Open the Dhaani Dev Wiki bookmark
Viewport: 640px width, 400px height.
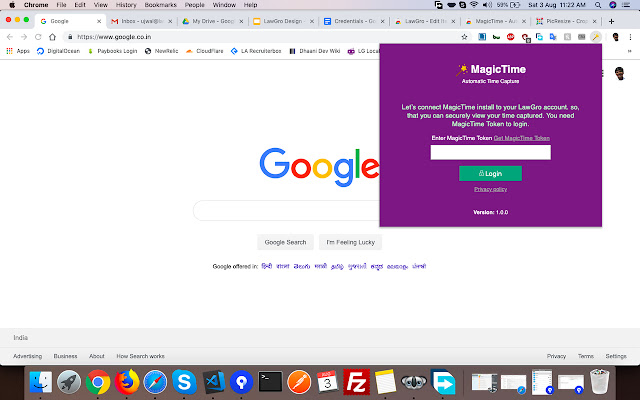point(315,51)
